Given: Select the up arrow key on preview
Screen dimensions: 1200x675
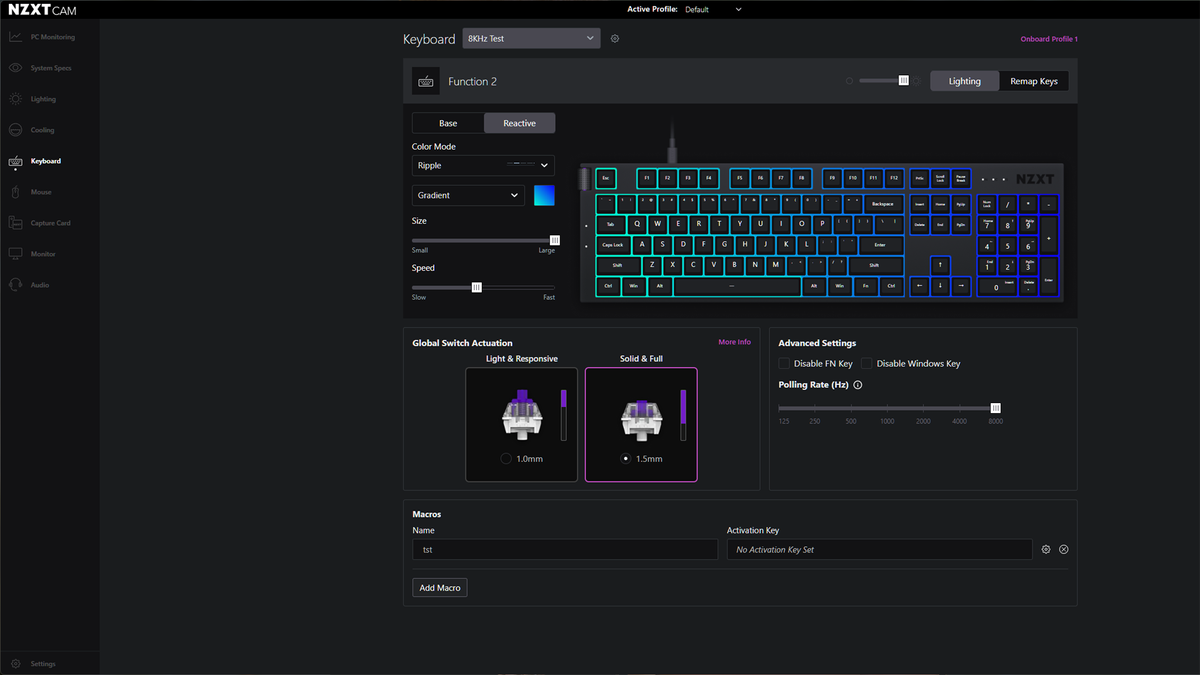Looking at the screenshot, I should [940, 265].
